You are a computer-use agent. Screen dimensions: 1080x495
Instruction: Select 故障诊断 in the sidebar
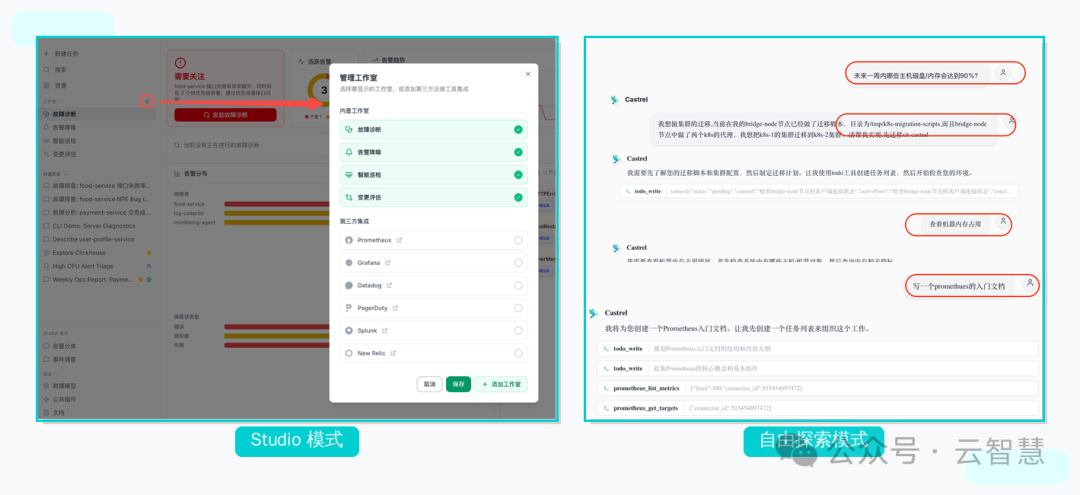click(96, 114)
